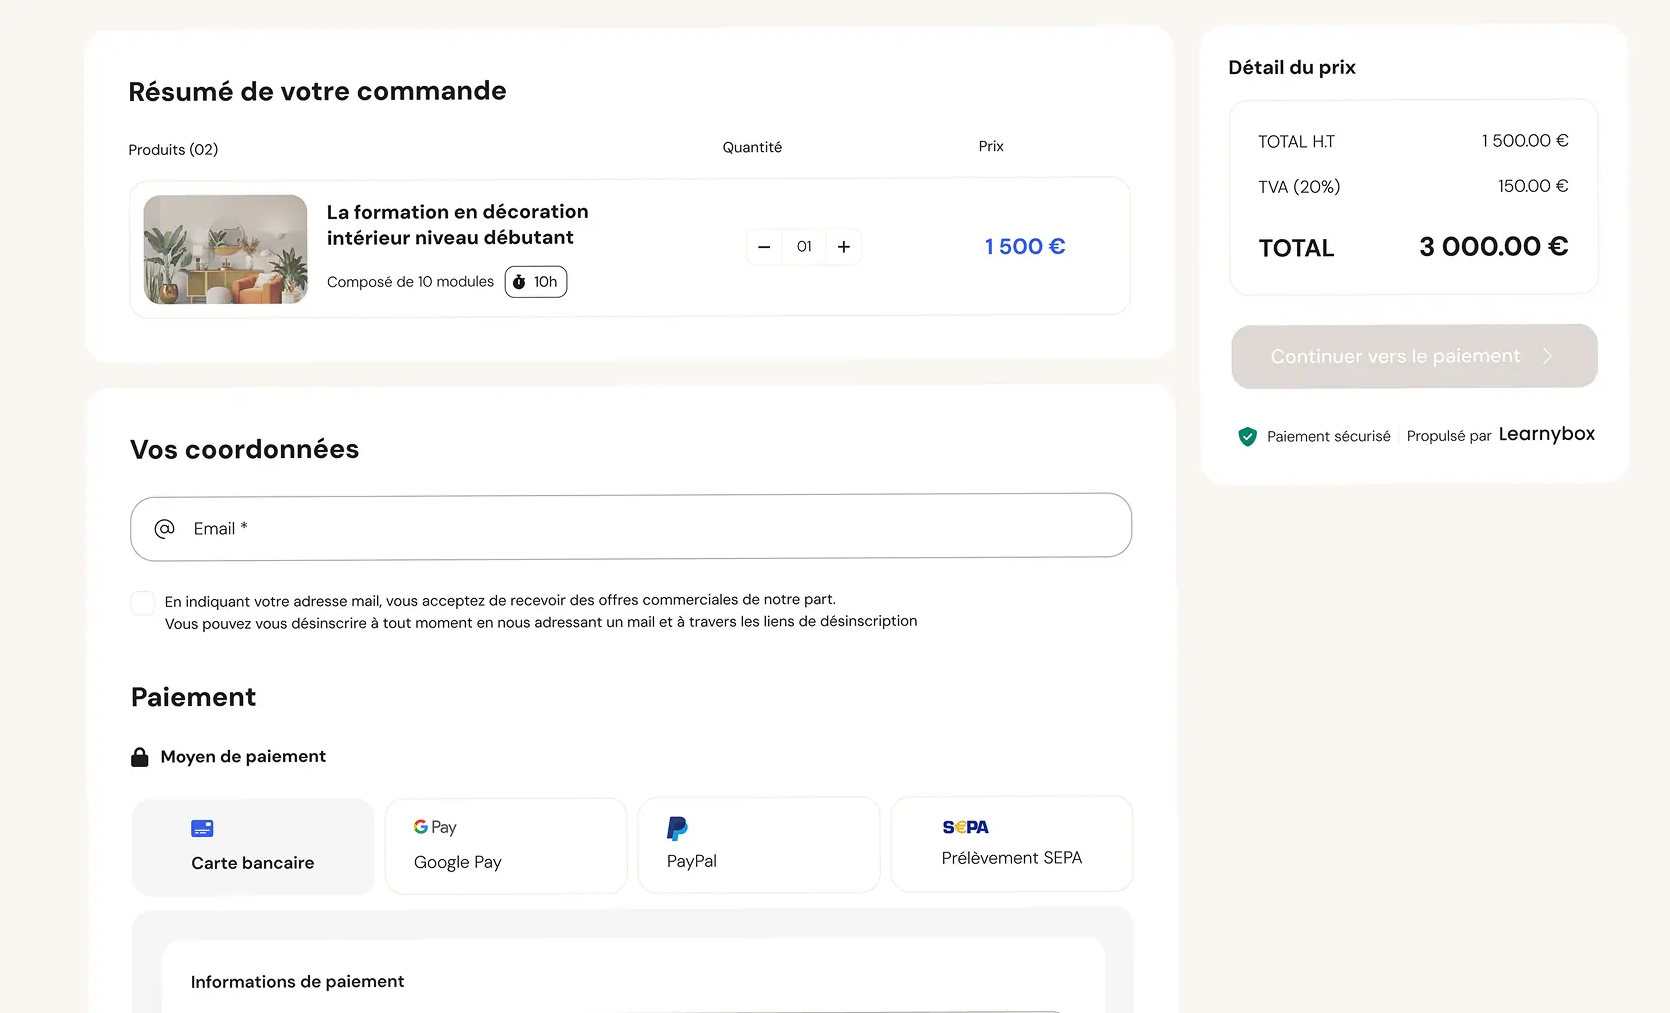Image resolution: width=1670 pixels, height=1013 pixels.
Task: Click the Résumé de votre commande heading
Action: point(317,91)
